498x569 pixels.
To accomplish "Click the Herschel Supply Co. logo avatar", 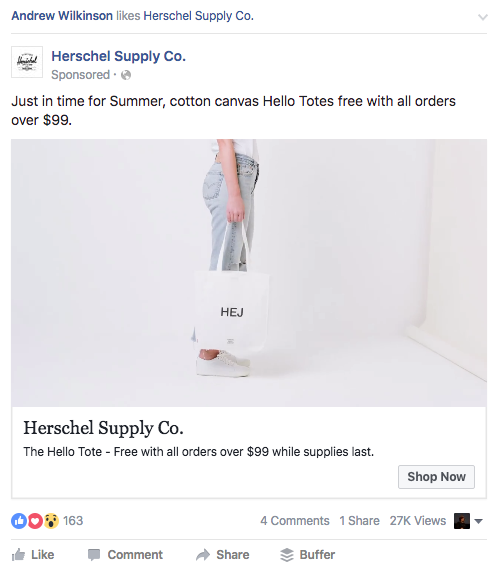I will [27, 62].
